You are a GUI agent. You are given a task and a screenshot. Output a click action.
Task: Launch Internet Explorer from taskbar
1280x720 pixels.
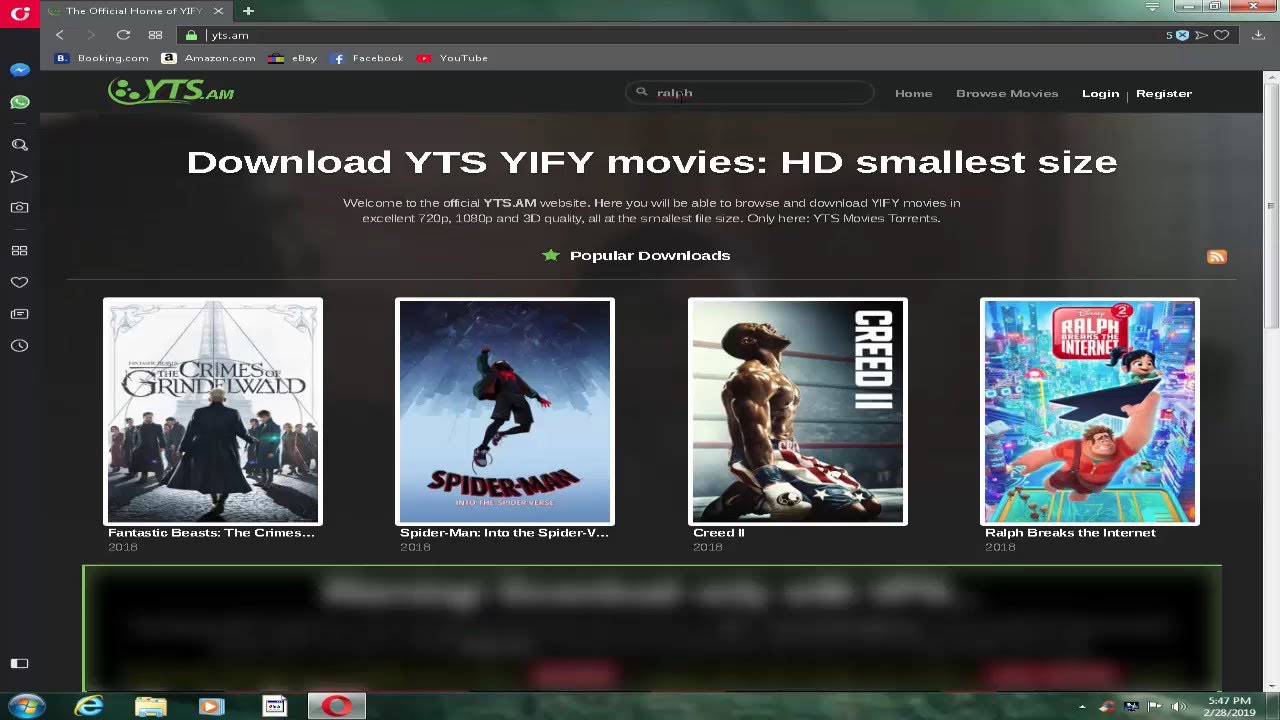click(x=89, y=707)
